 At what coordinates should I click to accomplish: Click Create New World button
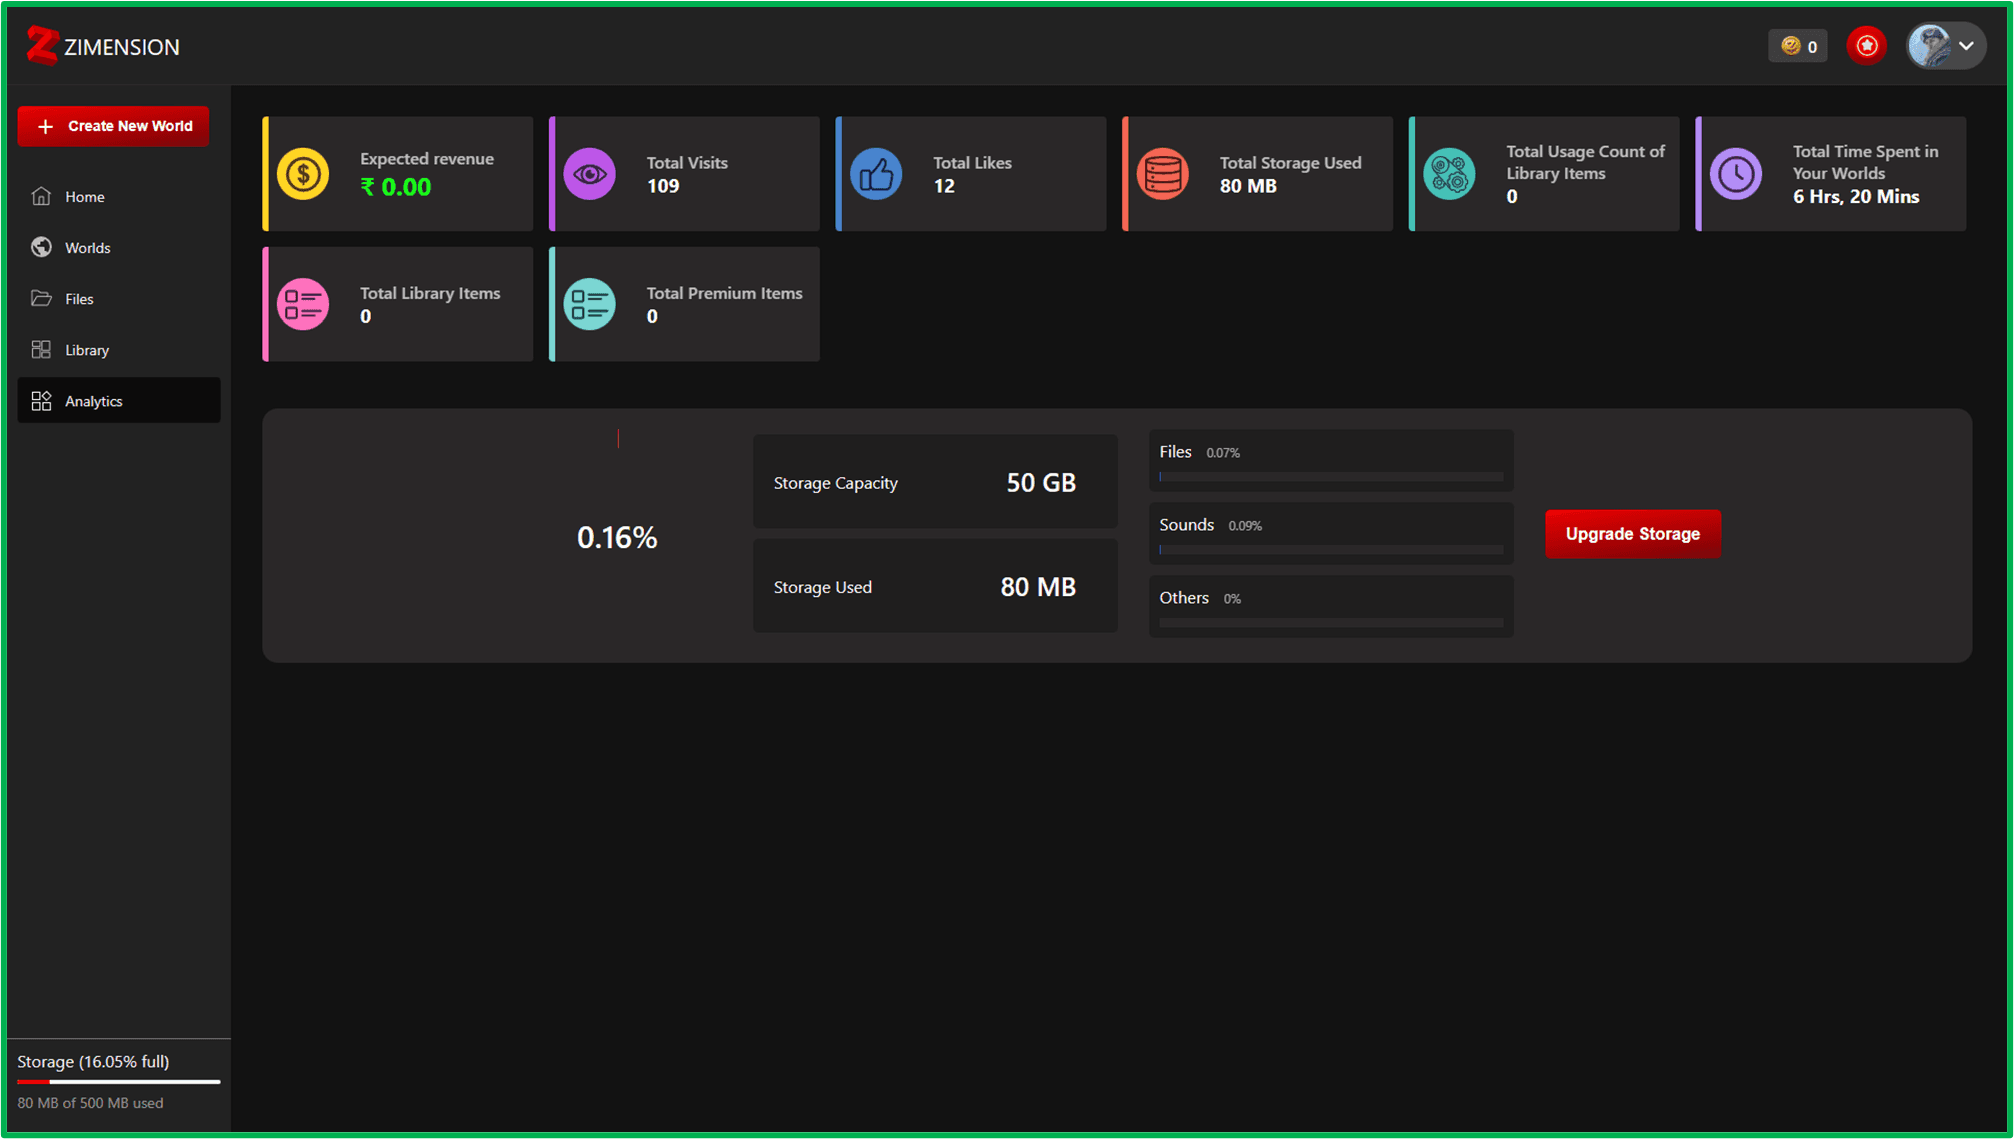click(x=113, y=126)
